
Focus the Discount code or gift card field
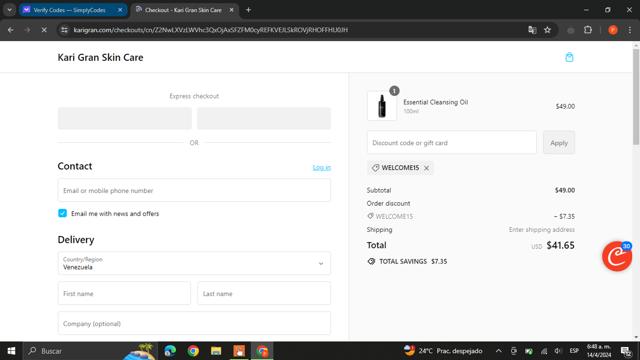(x=451, y=143)
